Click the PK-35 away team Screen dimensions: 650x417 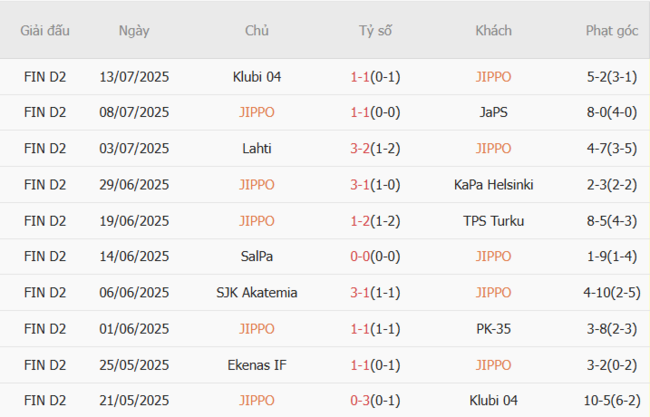coord(493,328)
